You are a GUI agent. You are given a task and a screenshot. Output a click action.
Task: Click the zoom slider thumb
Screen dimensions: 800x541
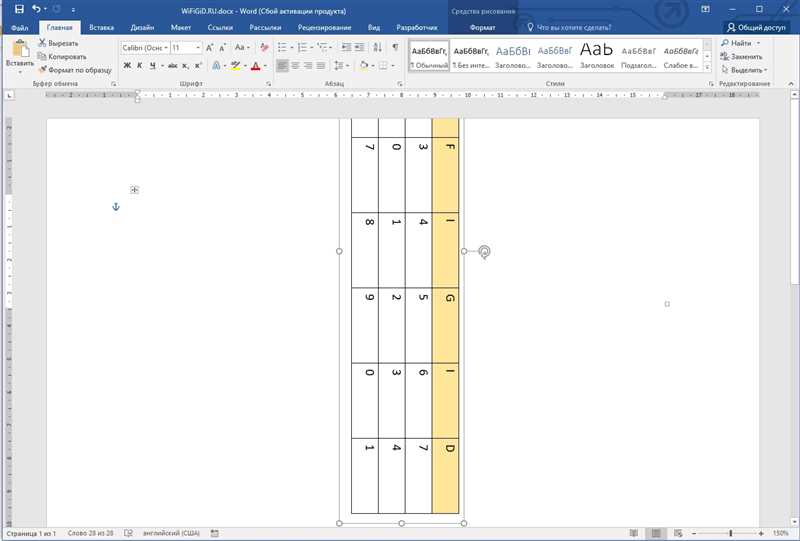731,533
